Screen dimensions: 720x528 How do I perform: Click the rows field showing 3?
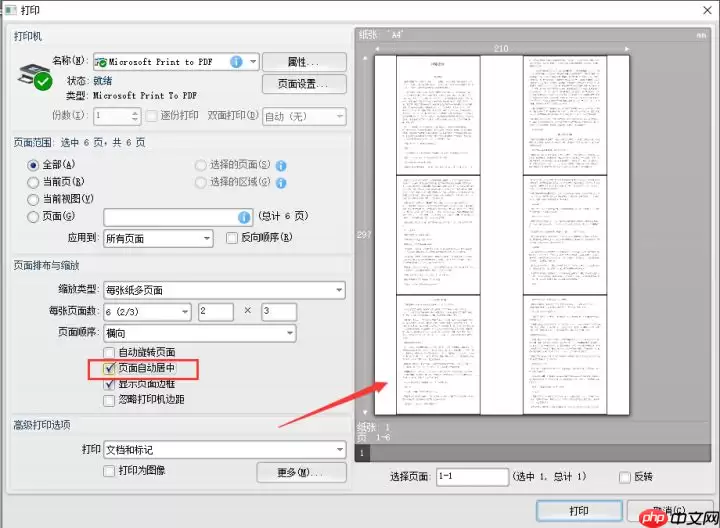279,312
